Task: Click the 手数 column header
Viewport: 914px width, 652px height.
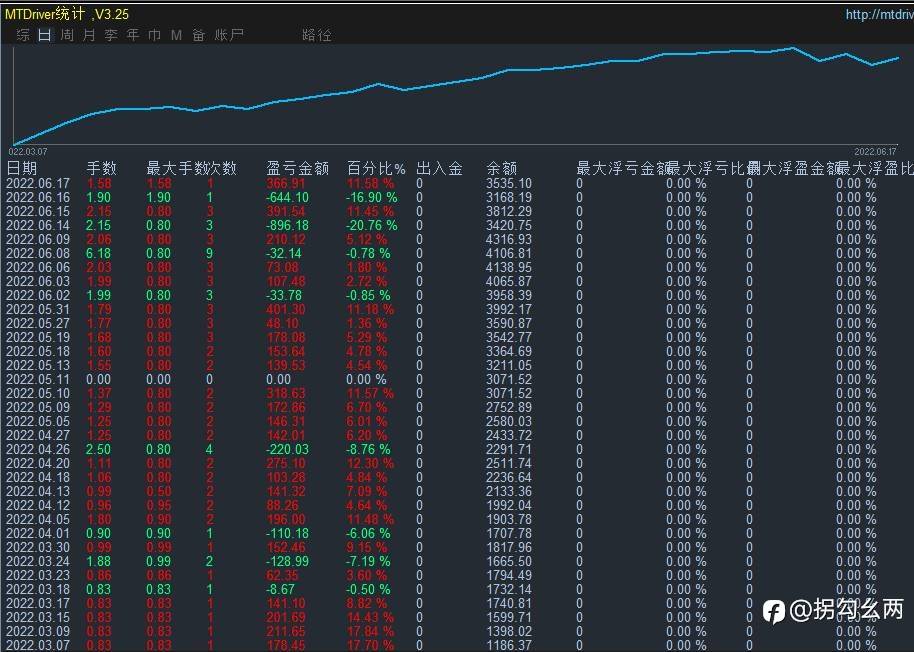Action: tap(102, 168)
